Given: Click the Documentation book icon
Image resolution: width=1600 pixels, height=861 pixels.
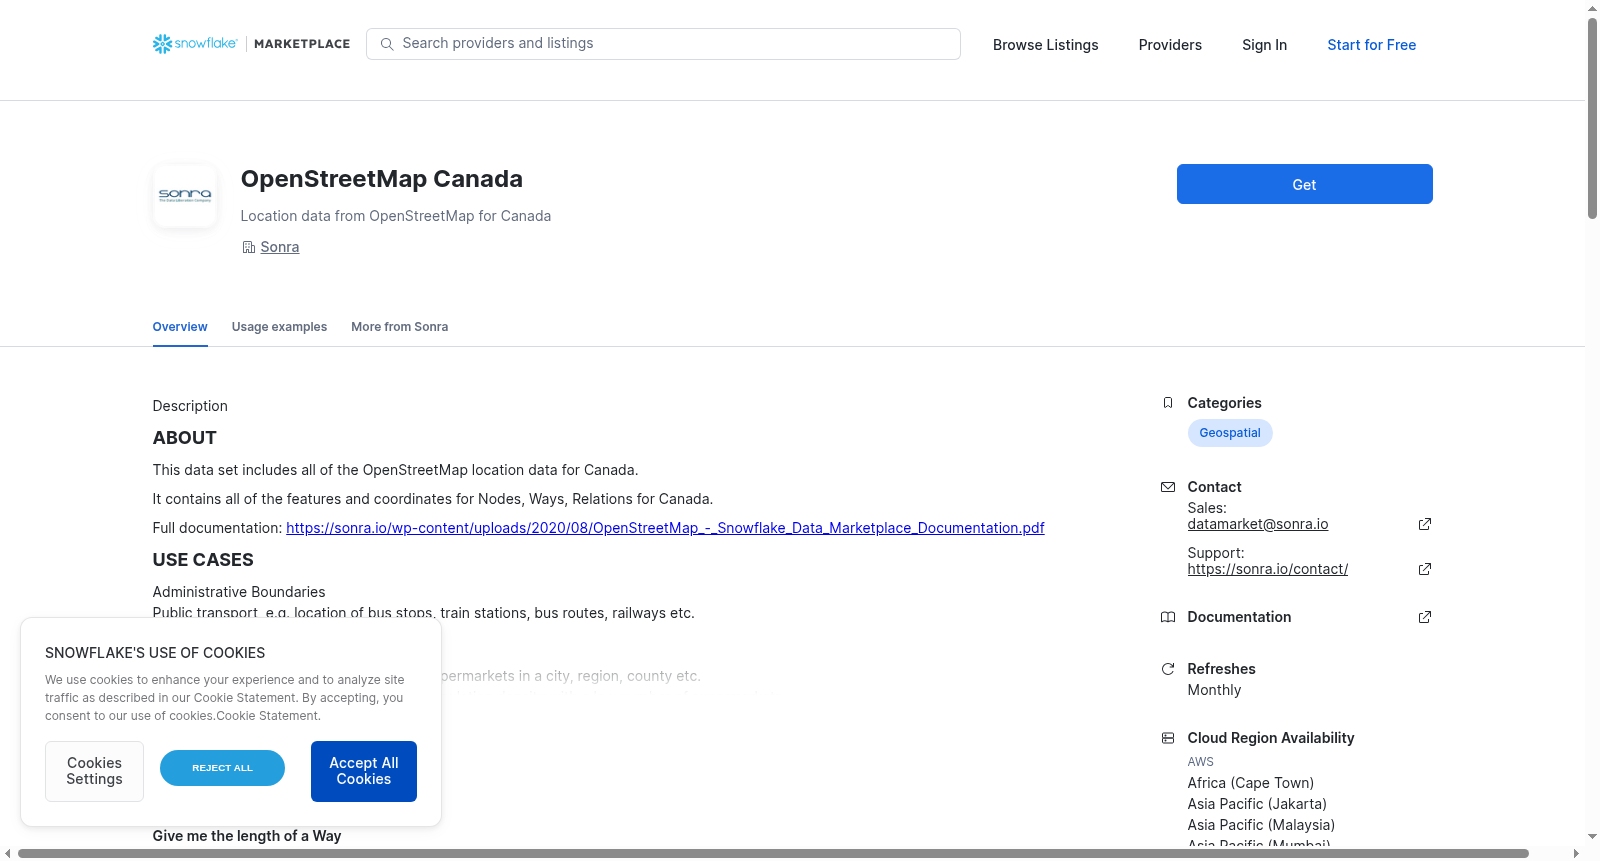Looking at the screenshot, I should 1167,617.
